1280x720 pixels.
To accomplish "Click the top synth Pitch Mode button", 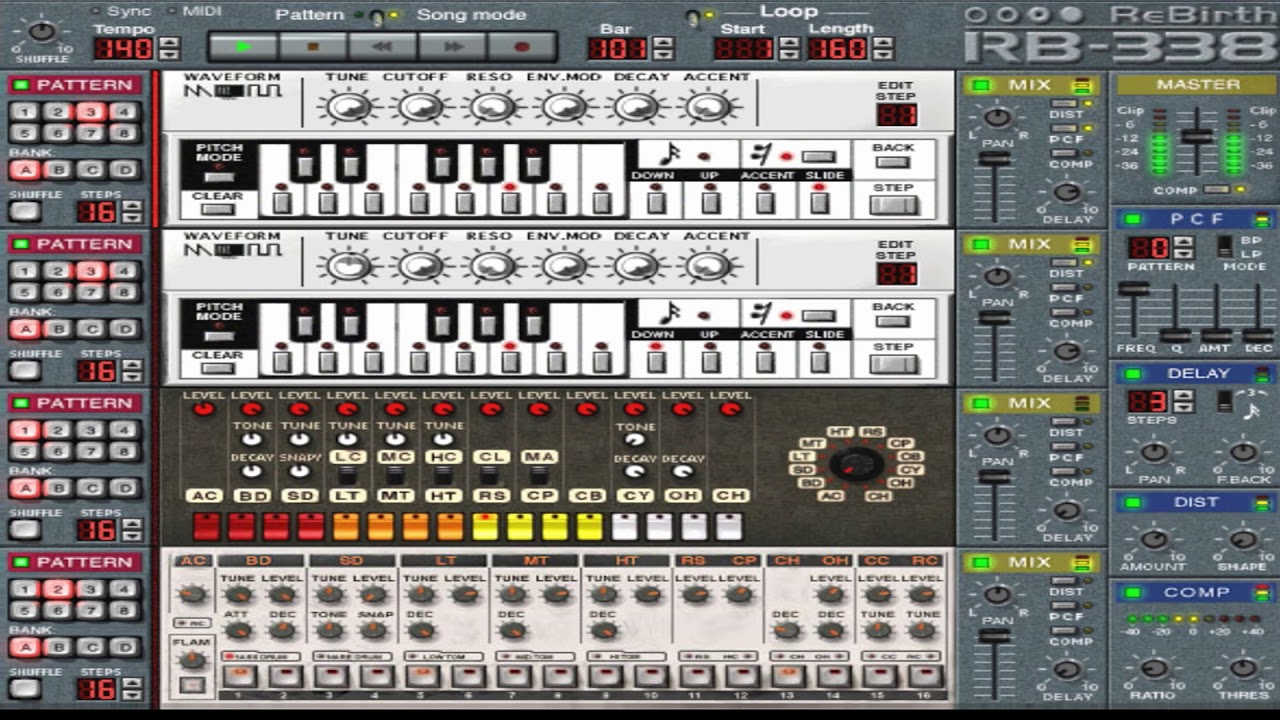I will pyautogui.click(x=218, y=176).
